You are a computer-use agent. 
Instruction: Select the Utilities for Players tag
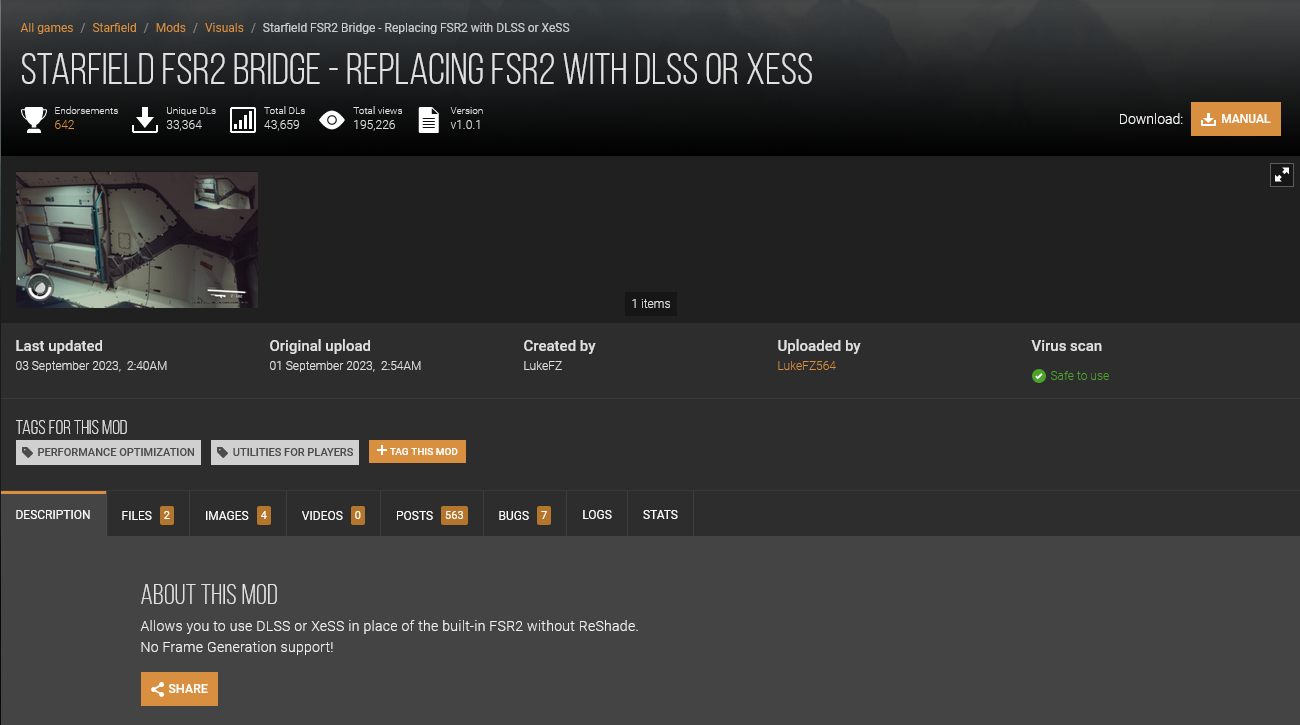(285, 452)
